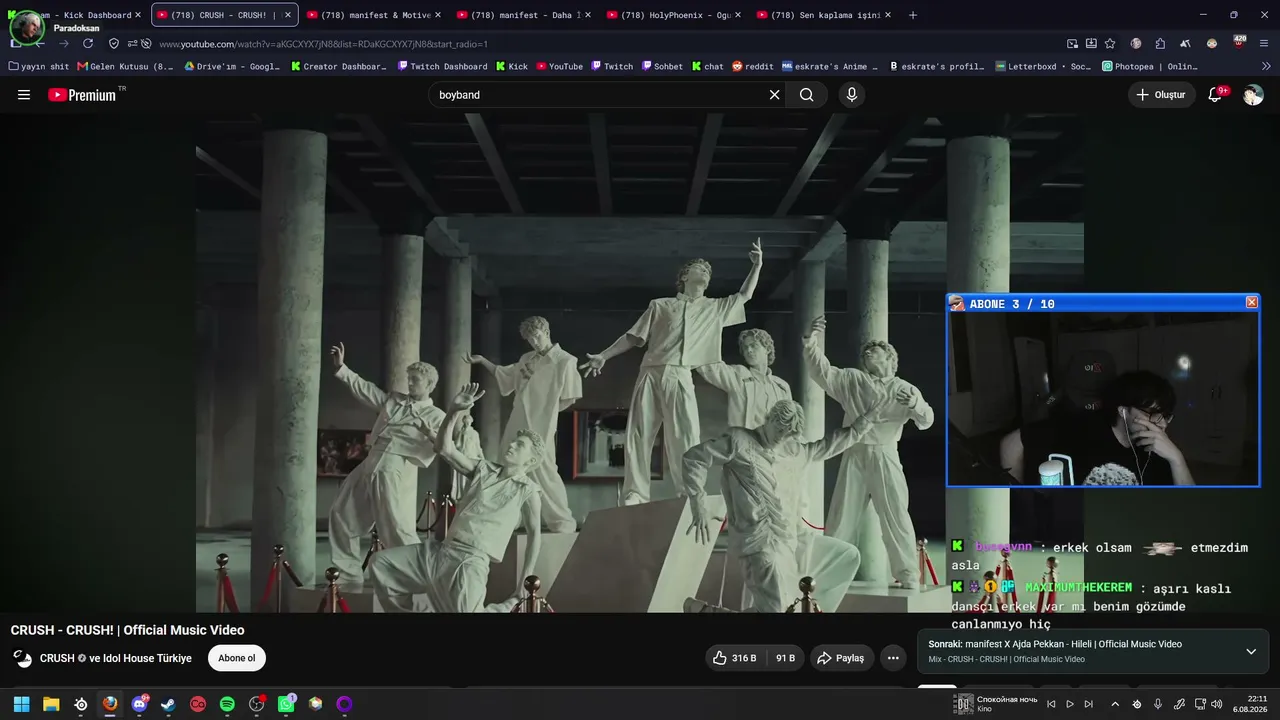Subscribe with the Abone ol button

(x=237, y=658)
